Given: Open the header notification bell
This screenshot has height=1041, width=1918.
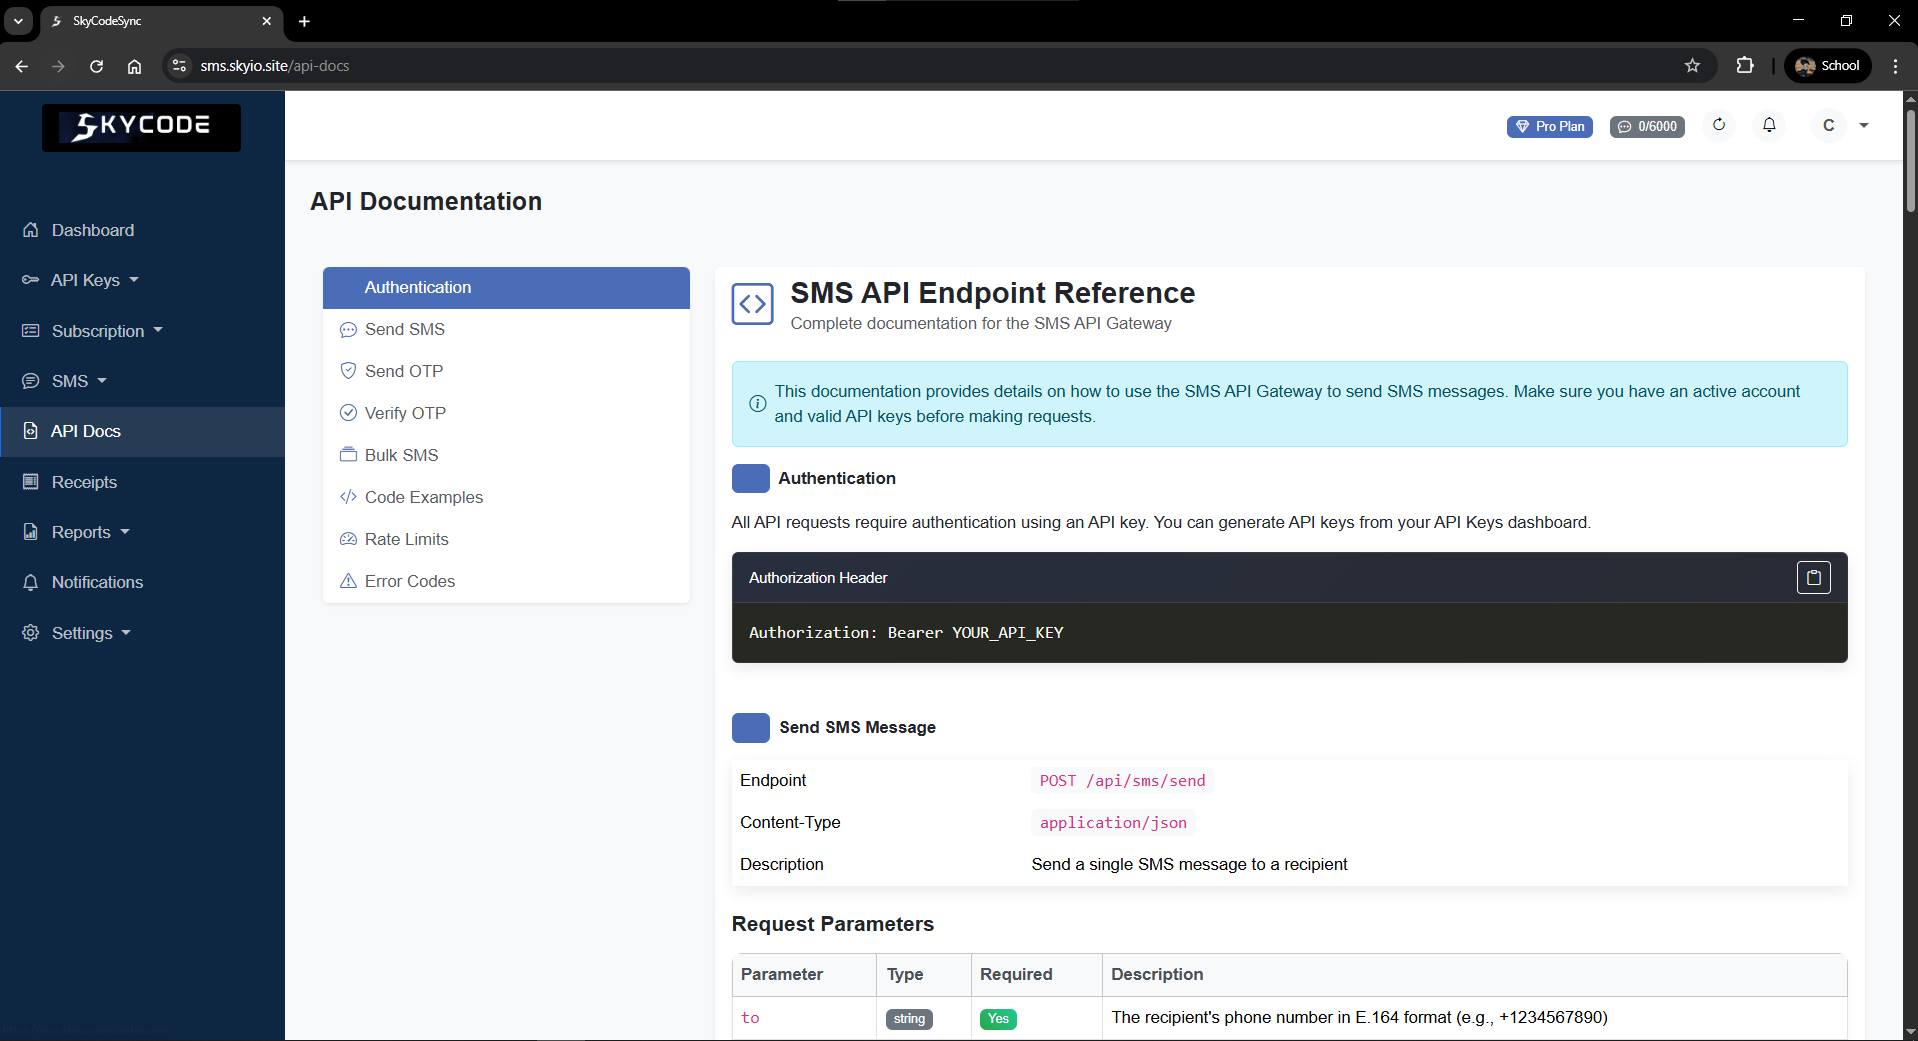Looking at the screenshot, I should pyautogui.click(x=1769, y=125).
